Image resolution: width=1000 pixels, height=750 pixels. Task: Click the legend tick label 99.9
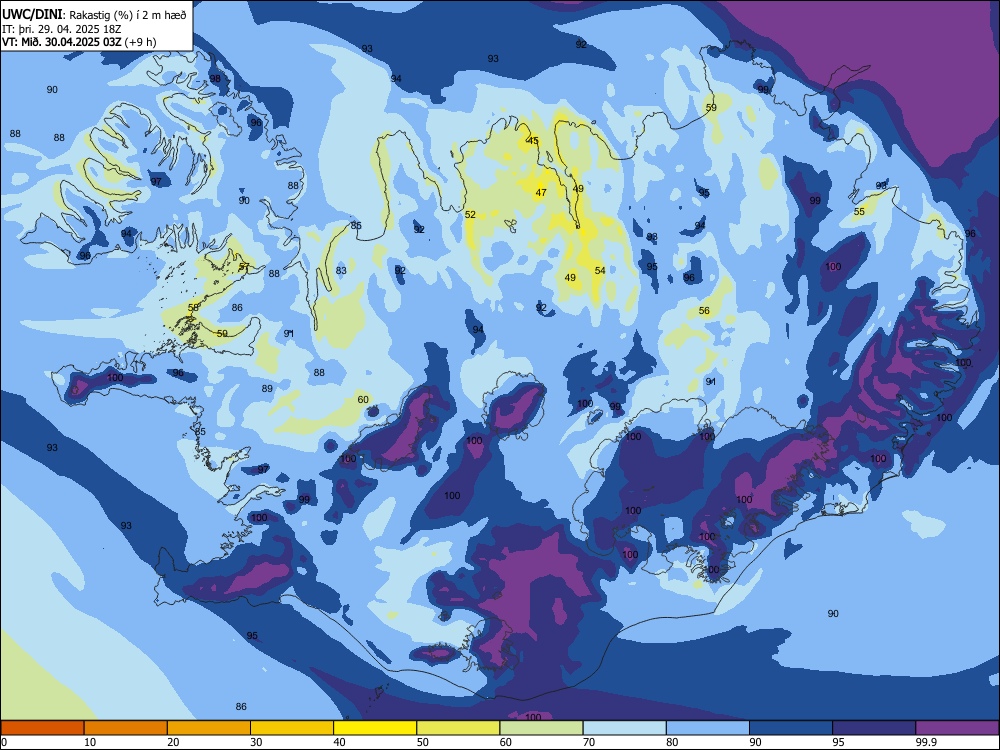click(925, 742)
